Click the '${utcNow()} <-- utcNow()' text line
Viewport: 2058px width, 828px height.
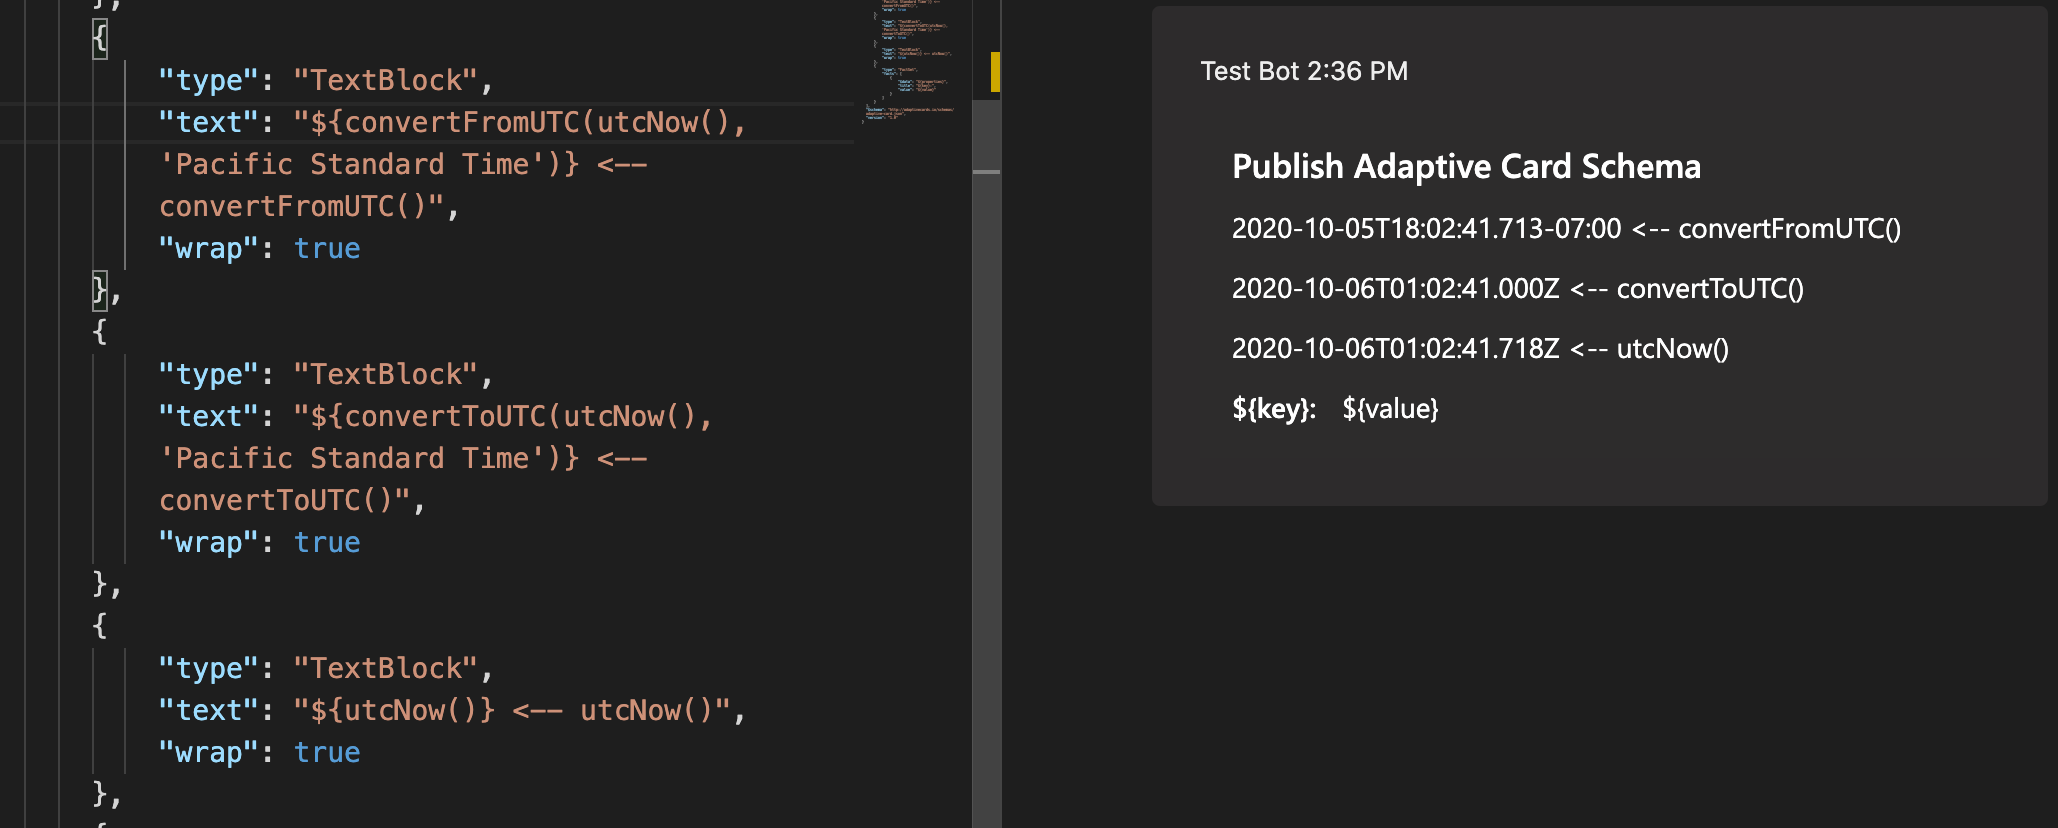[x=452, y=710]
